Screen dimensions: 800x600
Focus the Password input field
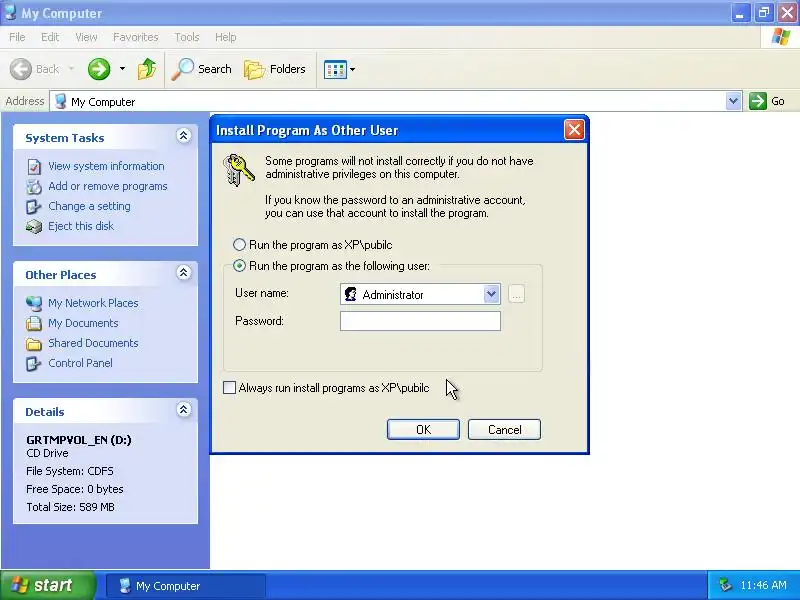pyautogui.click(x=420, y=321)
